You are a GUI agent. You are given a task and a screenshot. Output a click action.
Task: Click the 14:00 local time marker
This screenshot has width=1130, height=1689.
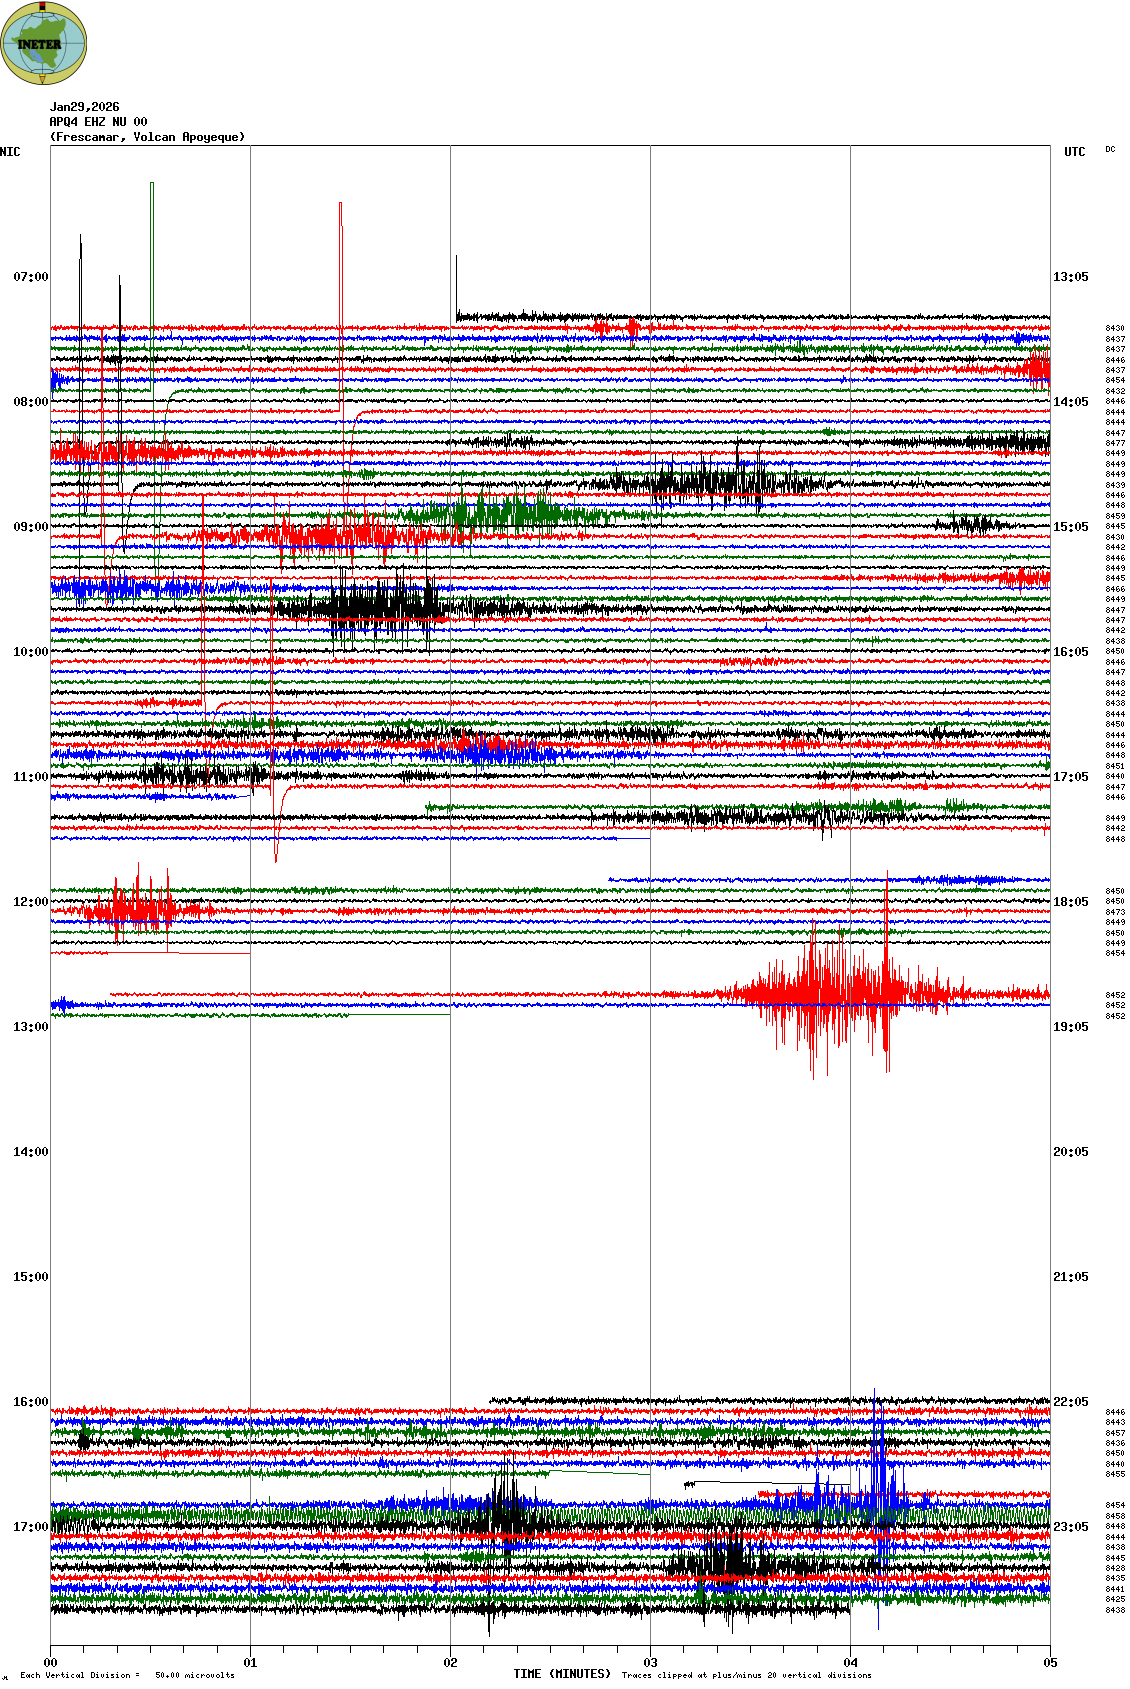point(30,1152)
